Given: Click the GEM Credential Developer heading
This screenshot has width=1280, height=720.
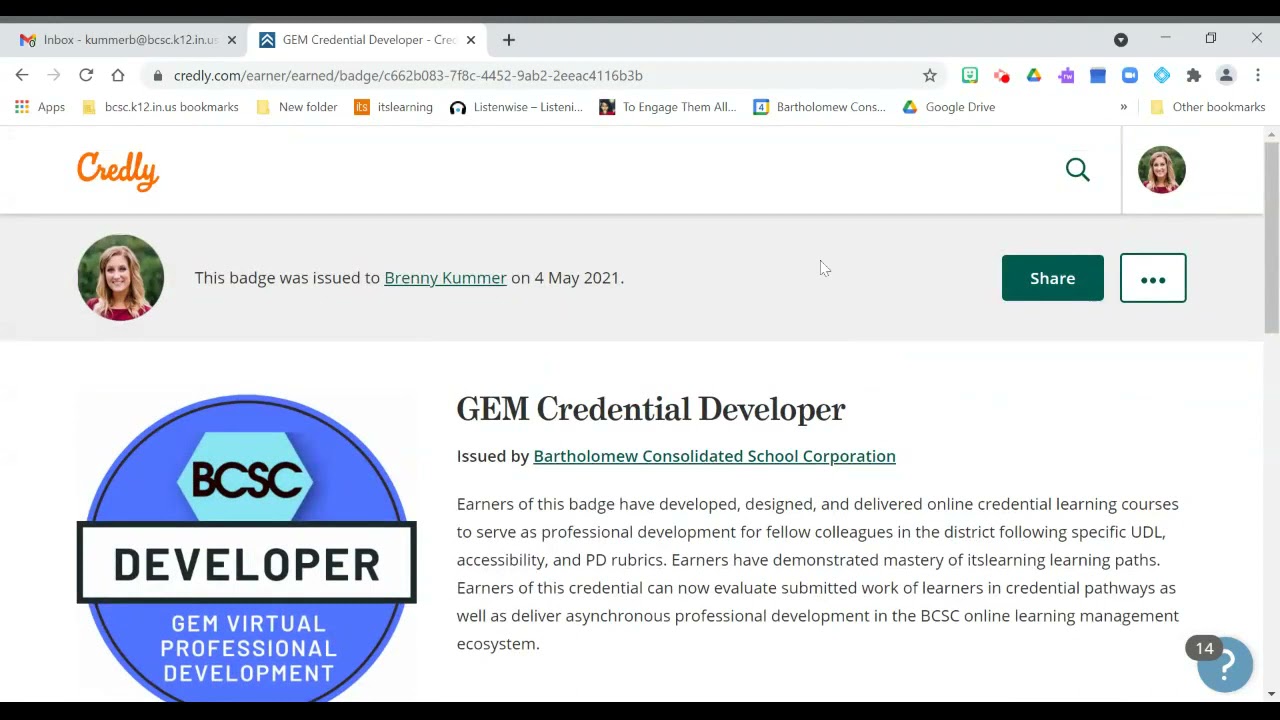Looking at the screenshot, I should tap(651, 410).
